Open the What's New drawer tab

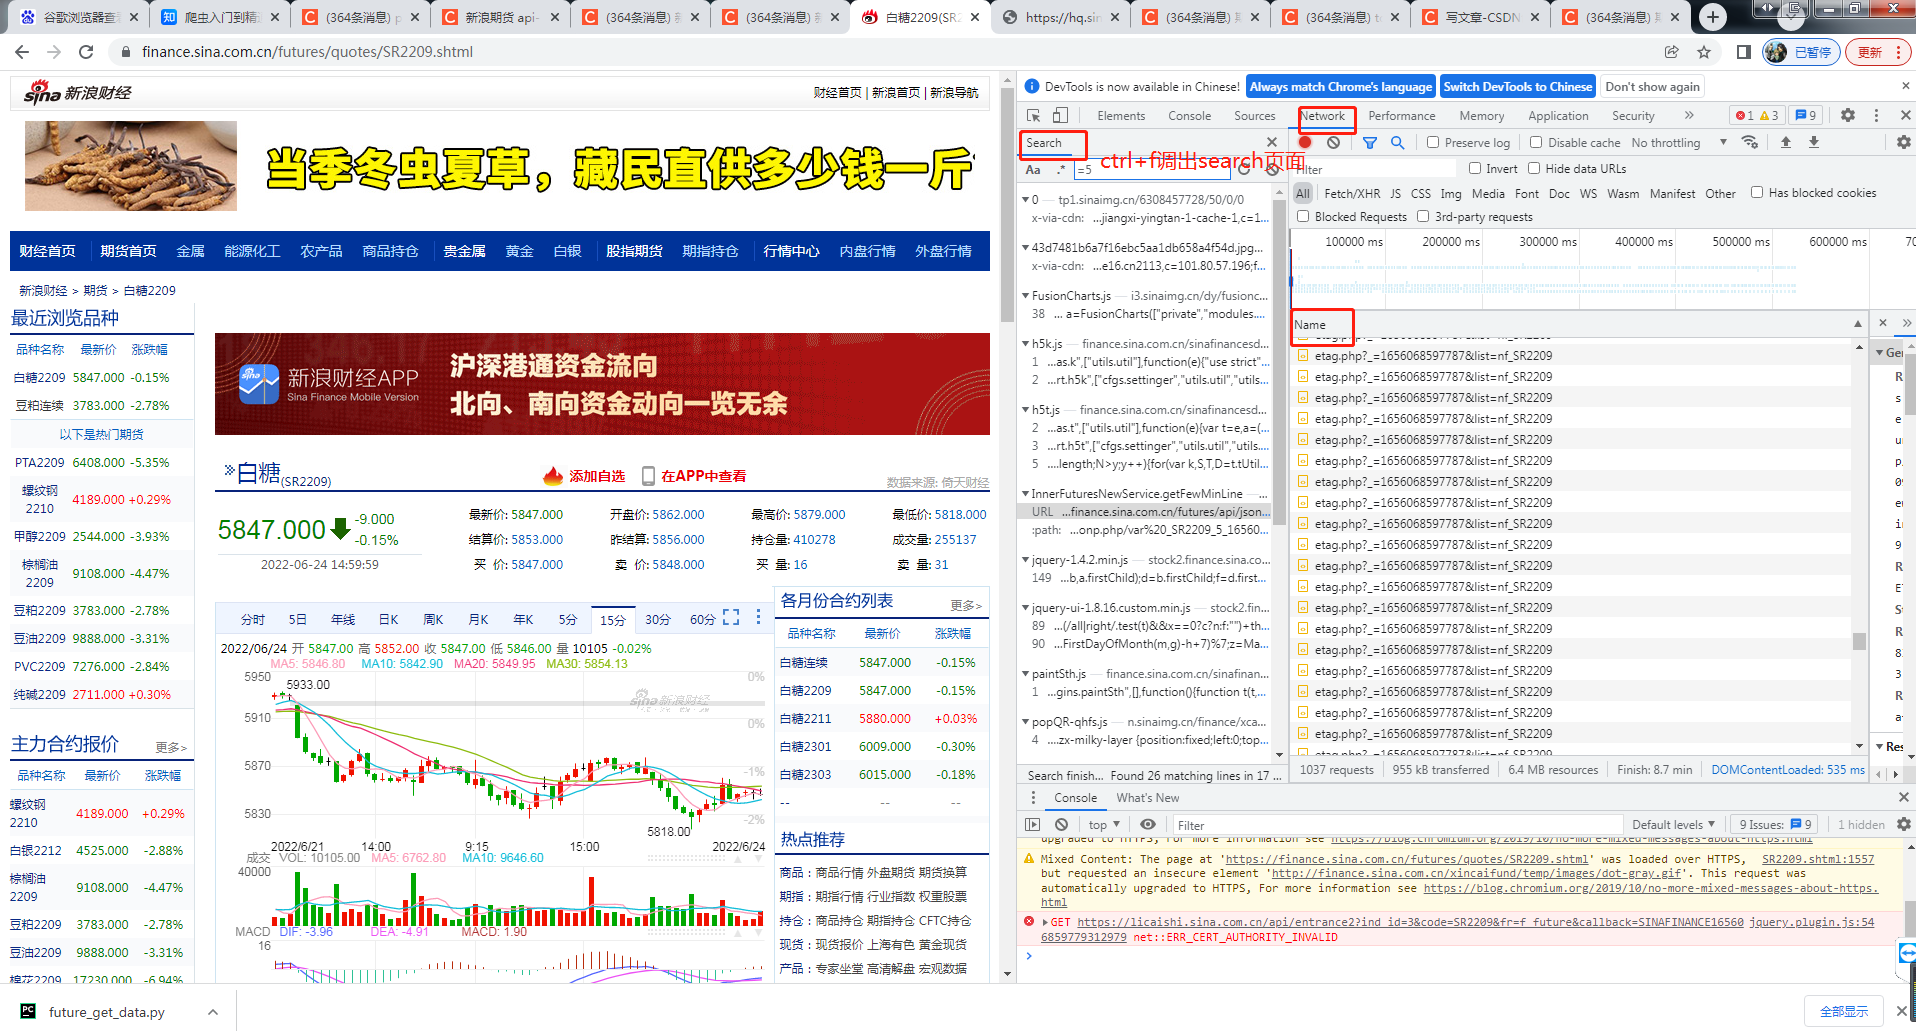point(1147,798)
